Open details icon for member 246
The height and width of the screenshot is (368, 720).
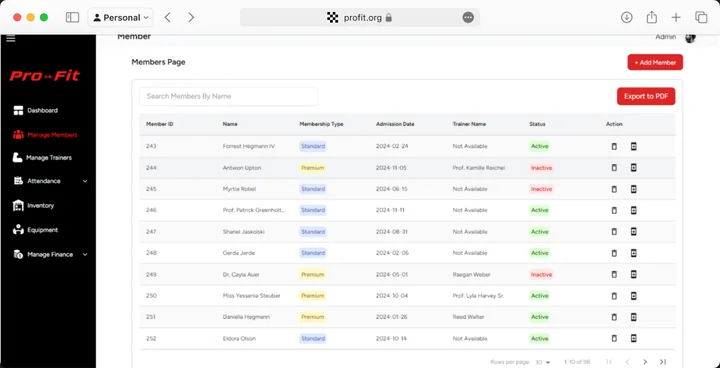(634, 210)
